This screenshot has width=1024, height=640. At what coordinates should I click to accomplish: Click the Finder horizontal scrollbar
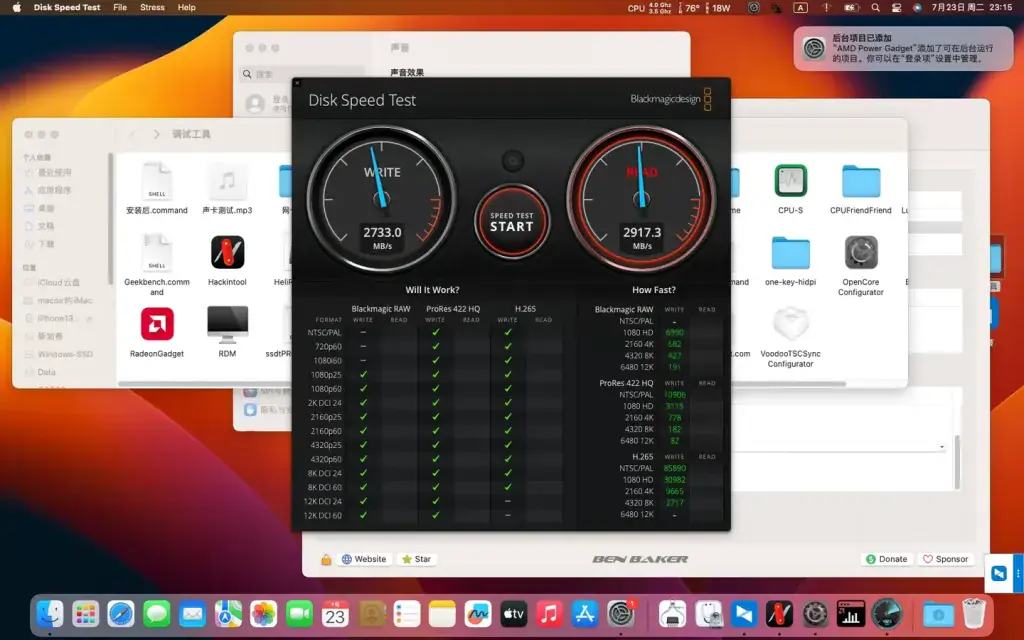click(482, 383)
